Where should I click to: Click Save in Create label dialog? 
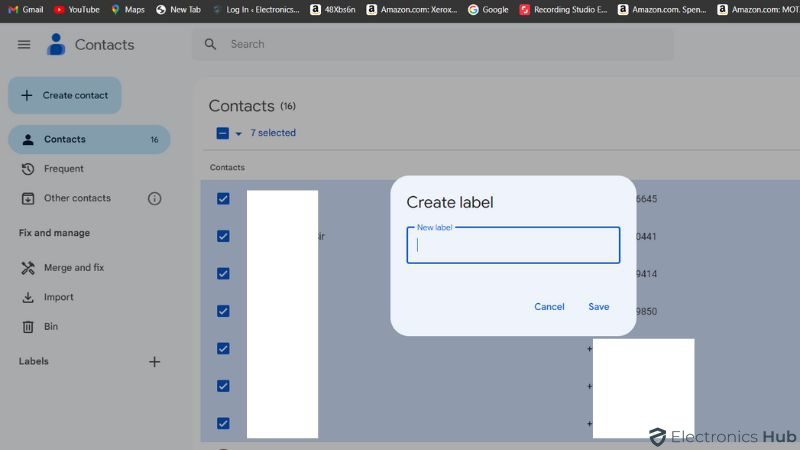pos(598,307)
